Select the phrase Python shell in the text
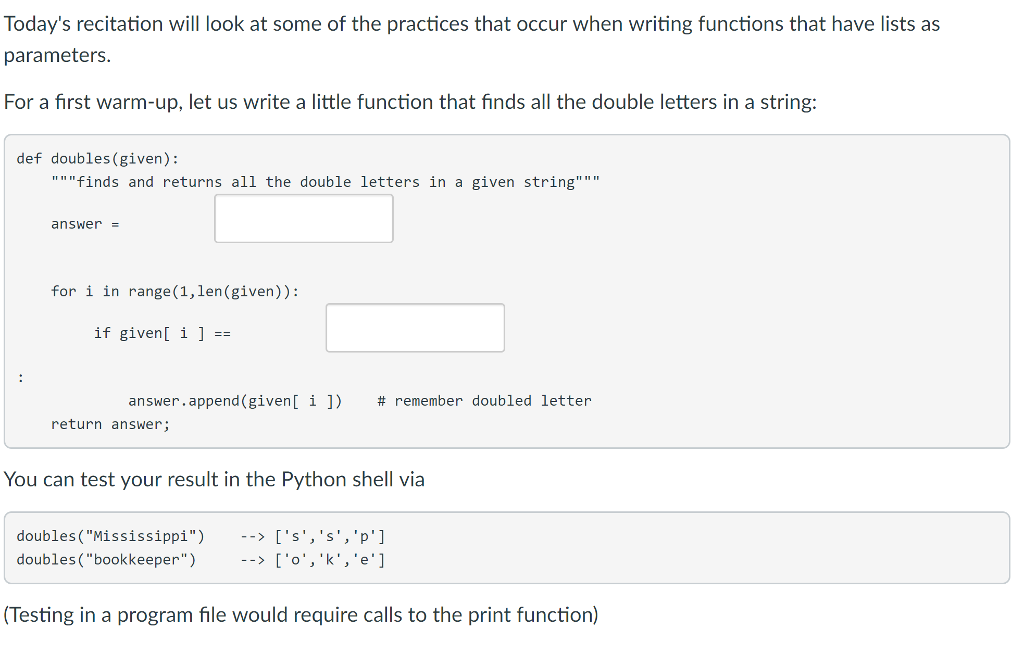 click(345, 479)
